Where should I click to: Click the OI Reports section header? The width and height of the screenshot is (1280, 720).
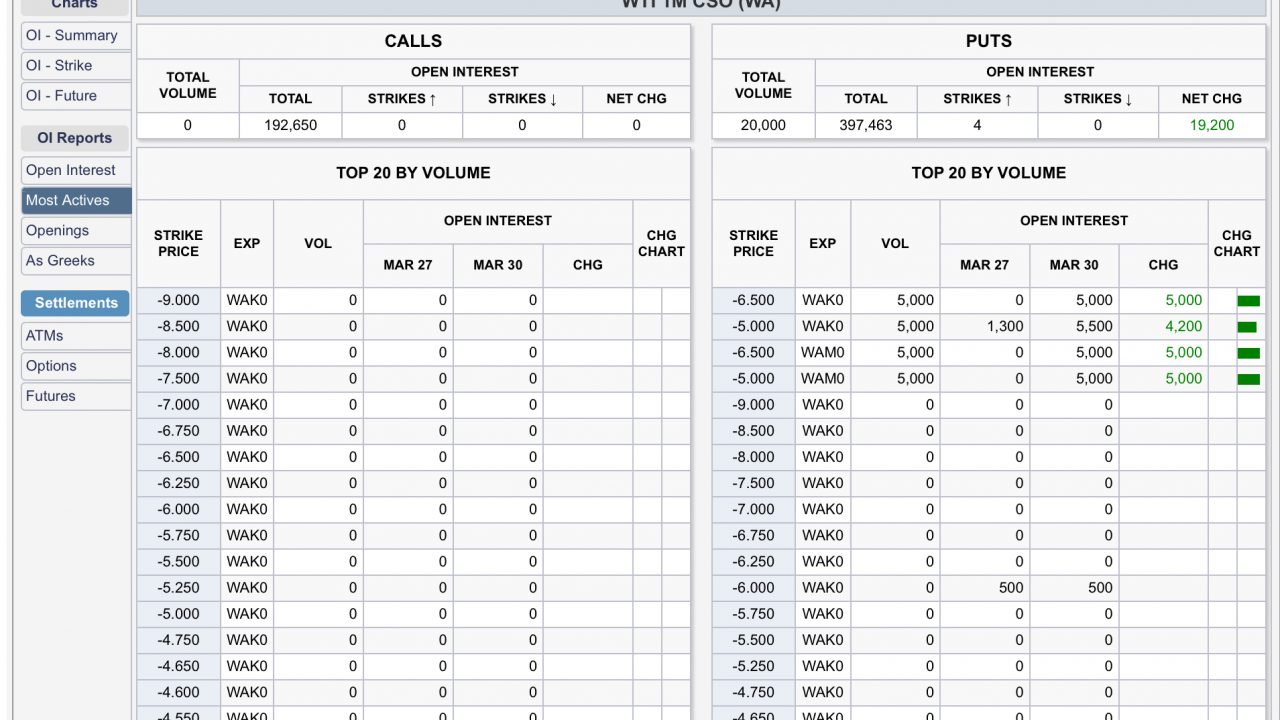click(x=76, y=138)
